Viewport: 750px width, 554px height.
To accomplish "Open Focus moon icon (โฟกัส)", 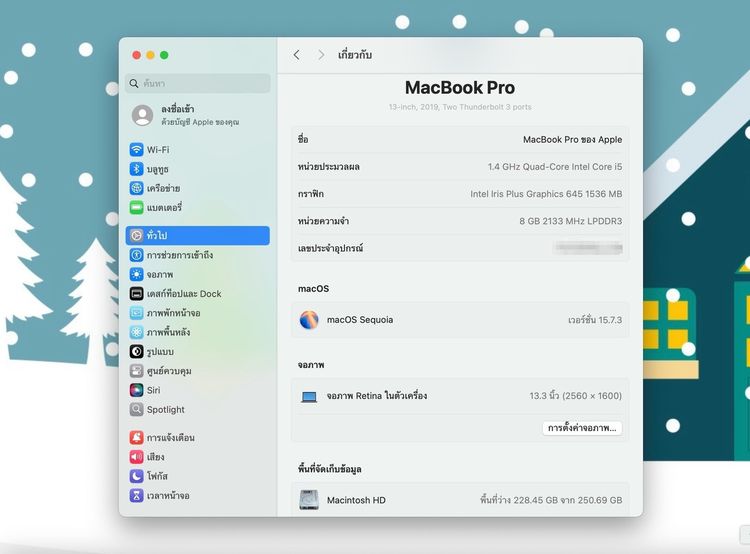I will [136, 476].
